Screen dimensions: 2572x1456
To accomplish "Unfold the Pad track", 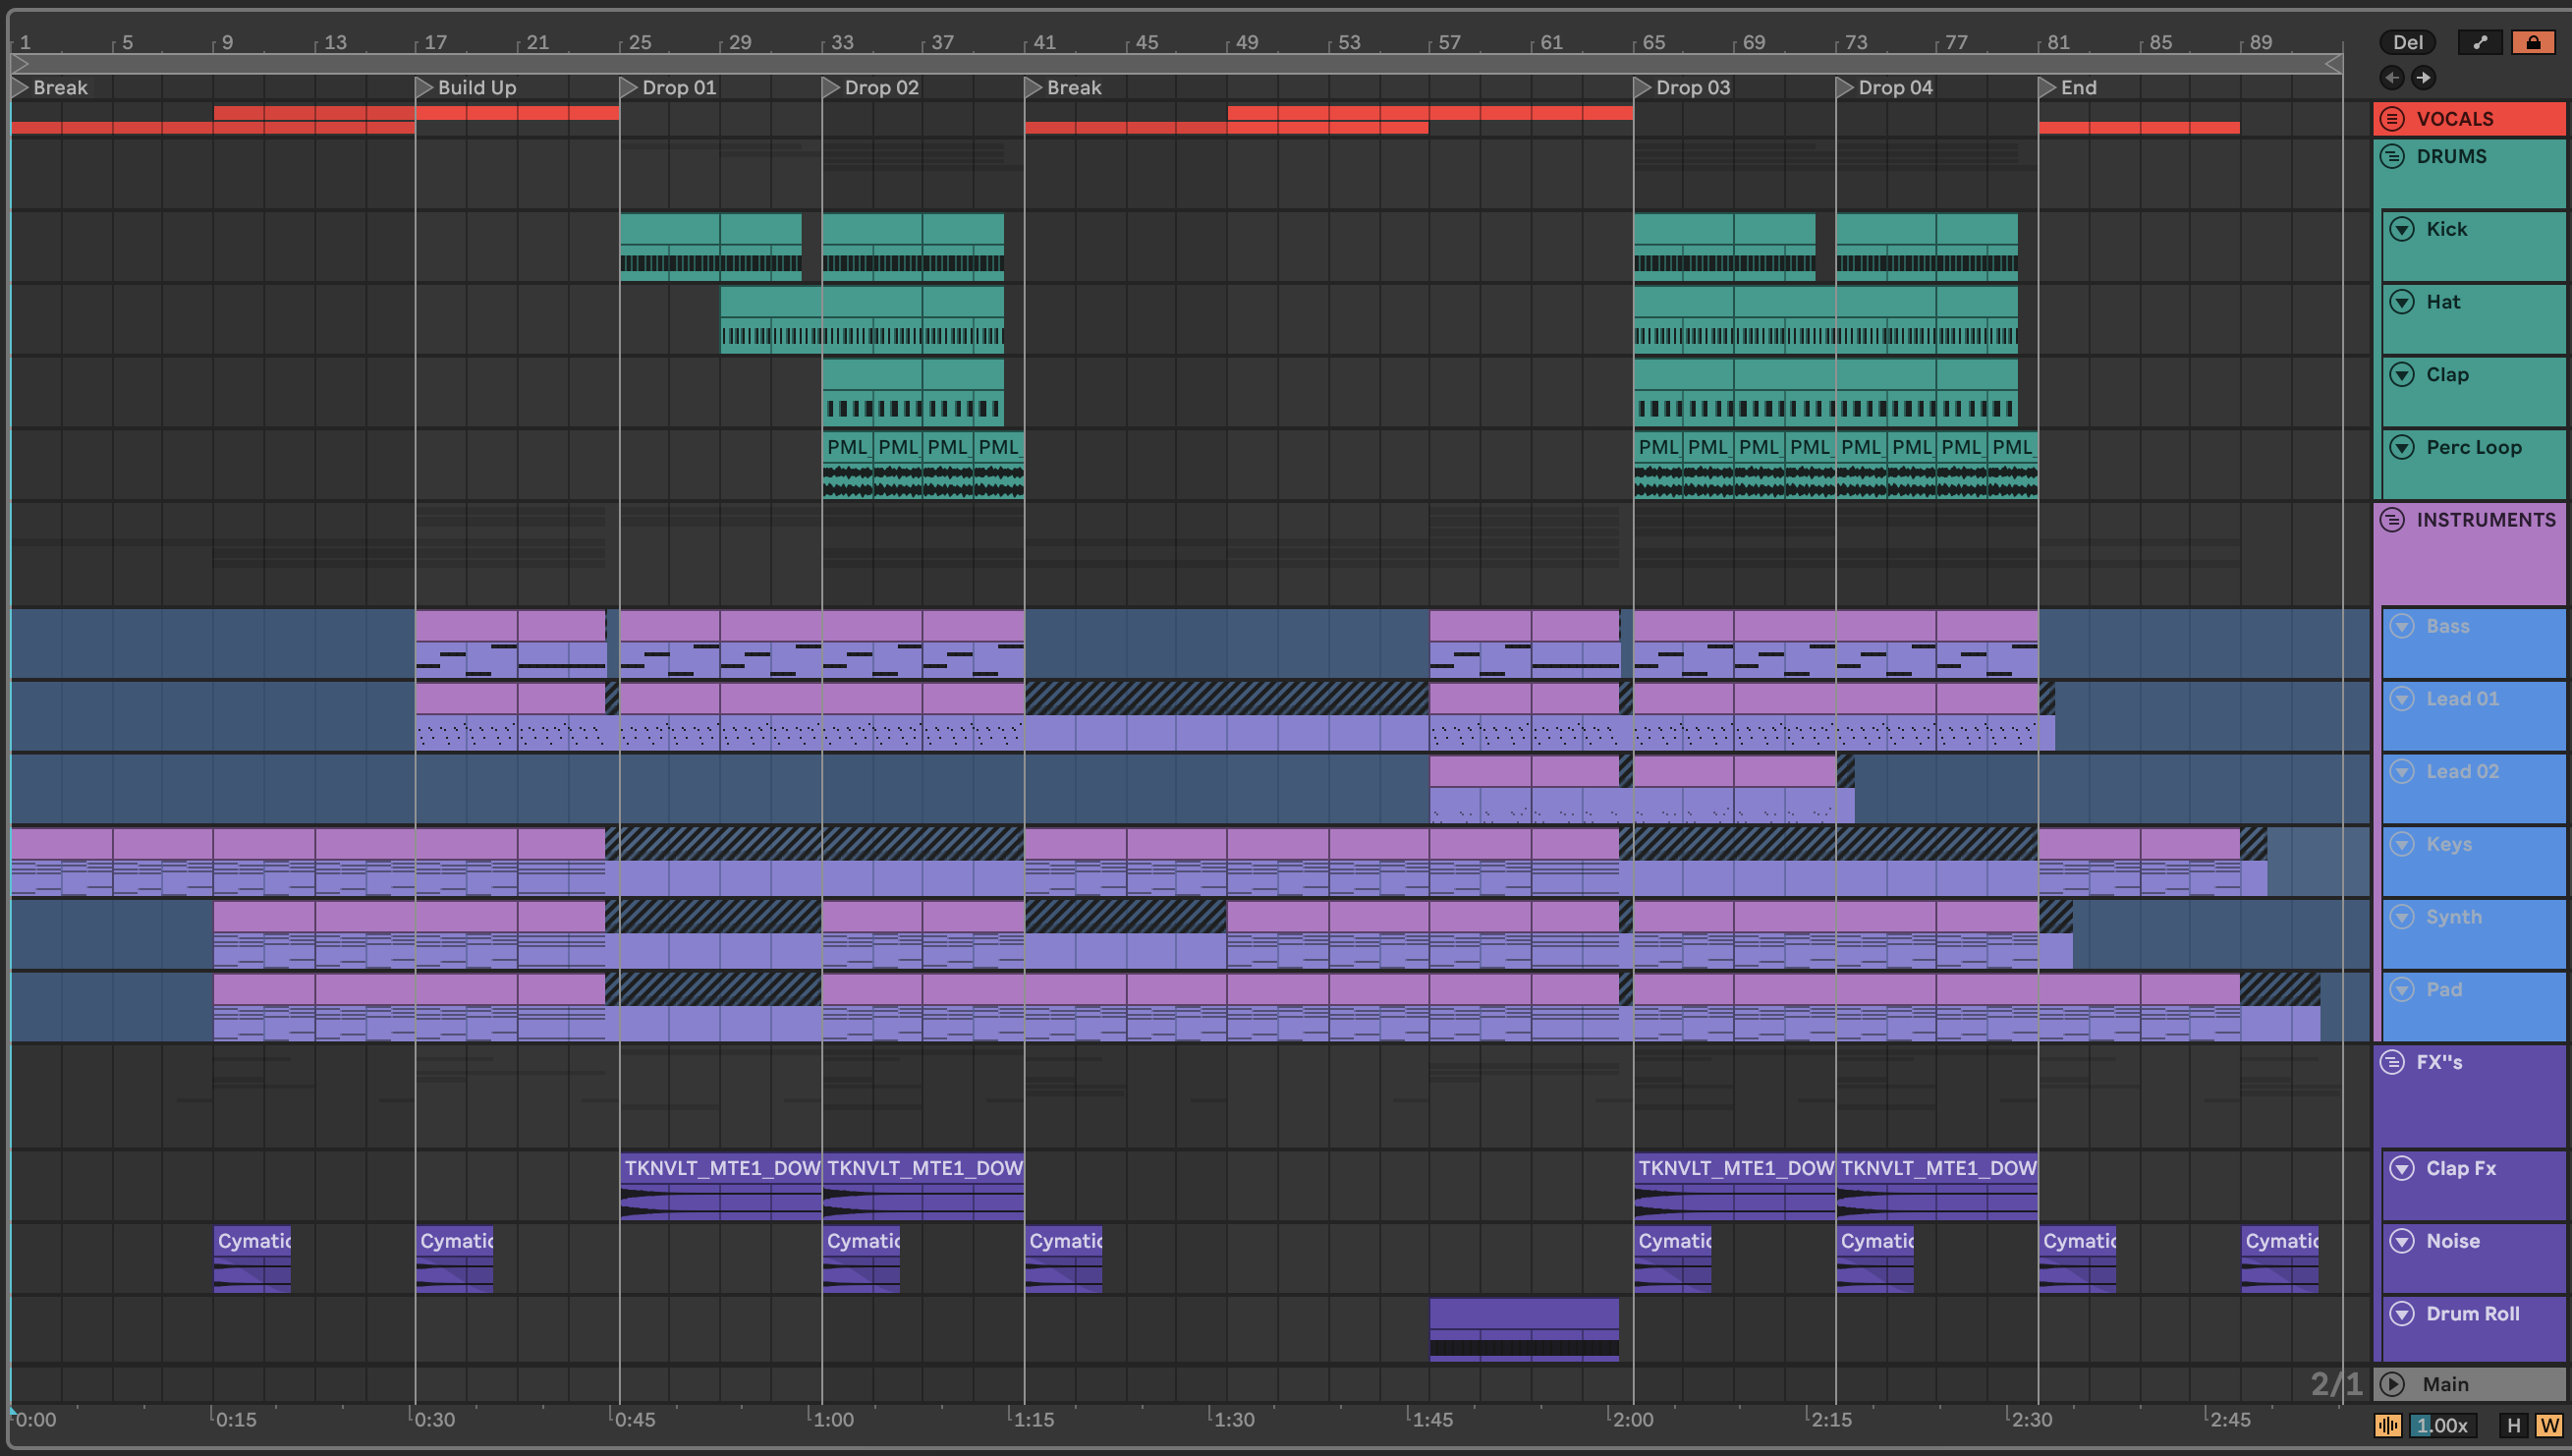I will coord(2402,990).
